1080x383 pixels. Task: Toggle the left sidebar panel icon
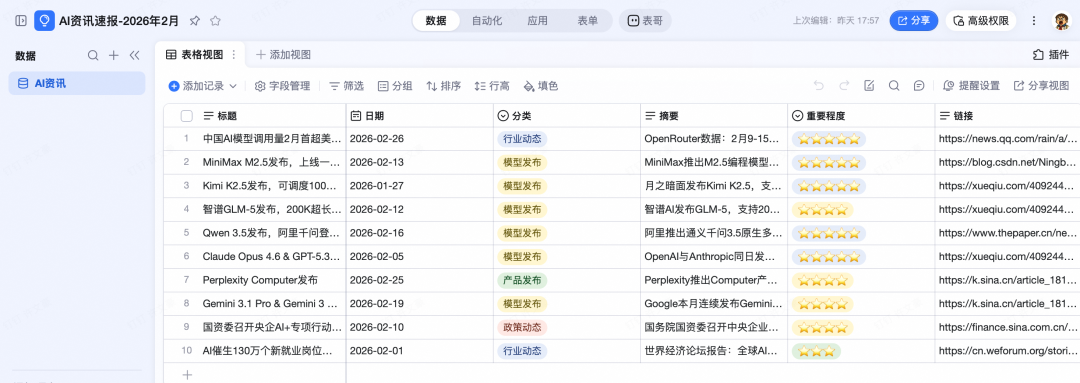click(x=21, y=21)
